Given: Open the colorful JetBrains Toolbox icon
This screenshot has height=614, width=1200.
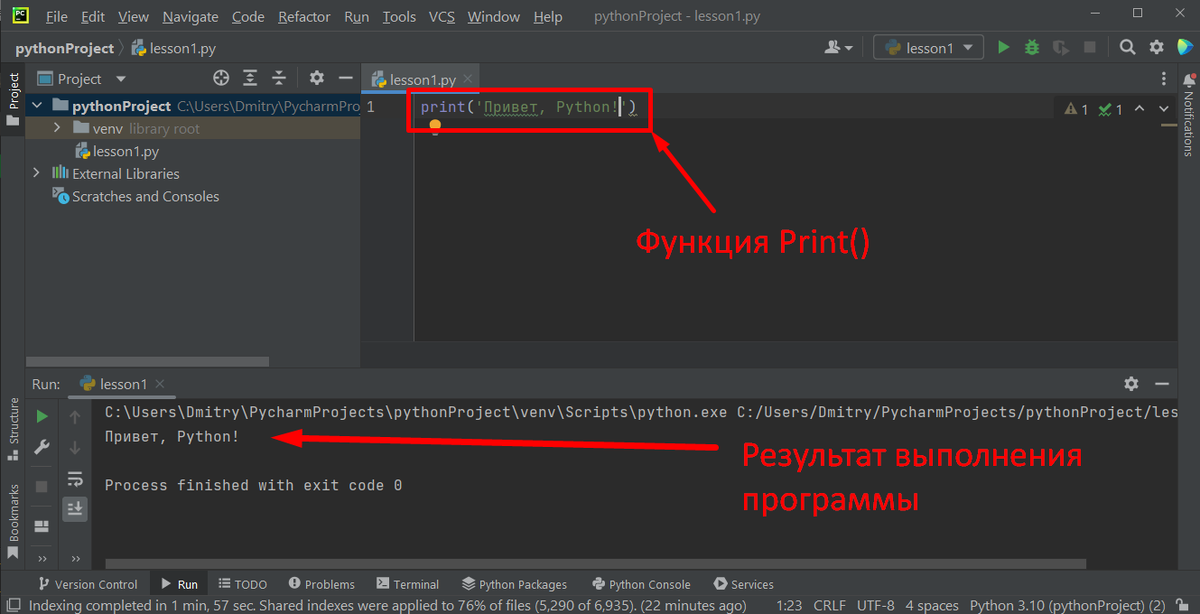Looking at the screenshot, I should (x=1183, y=47).
